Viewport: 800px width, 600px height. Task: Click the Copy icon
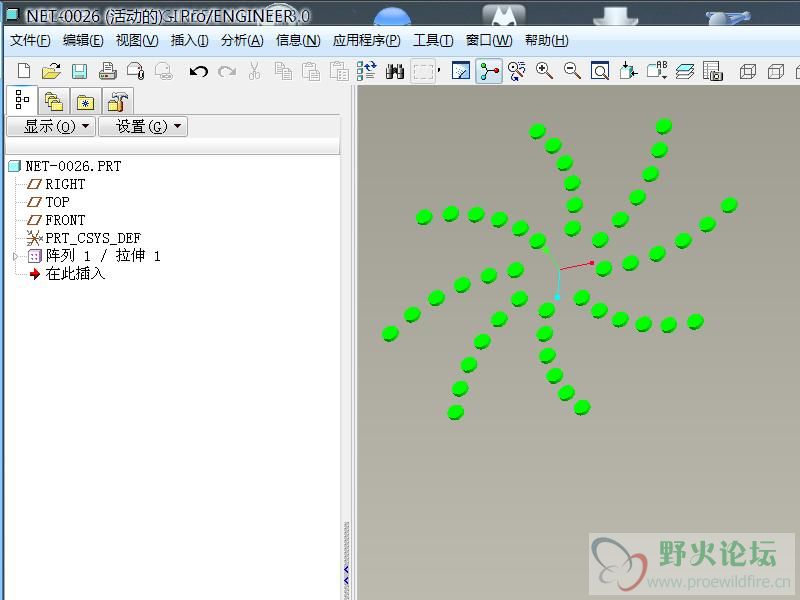tap(283, 71)
